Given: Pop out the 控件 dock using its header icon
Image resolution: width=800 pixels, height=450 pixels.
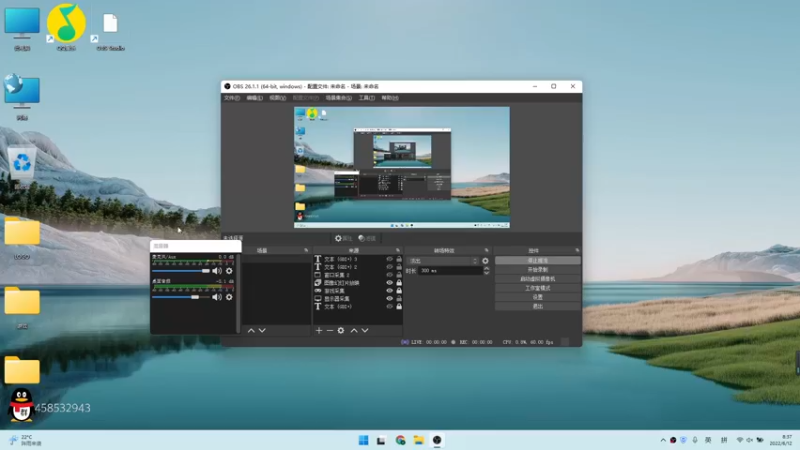Looking at the screenshot, I should click(577, 251).
